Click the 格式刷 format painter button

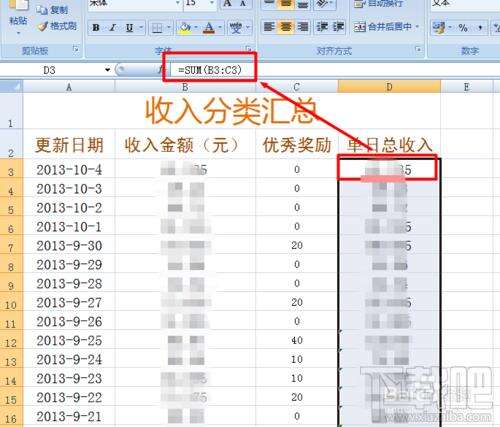(x=57, y=26)
